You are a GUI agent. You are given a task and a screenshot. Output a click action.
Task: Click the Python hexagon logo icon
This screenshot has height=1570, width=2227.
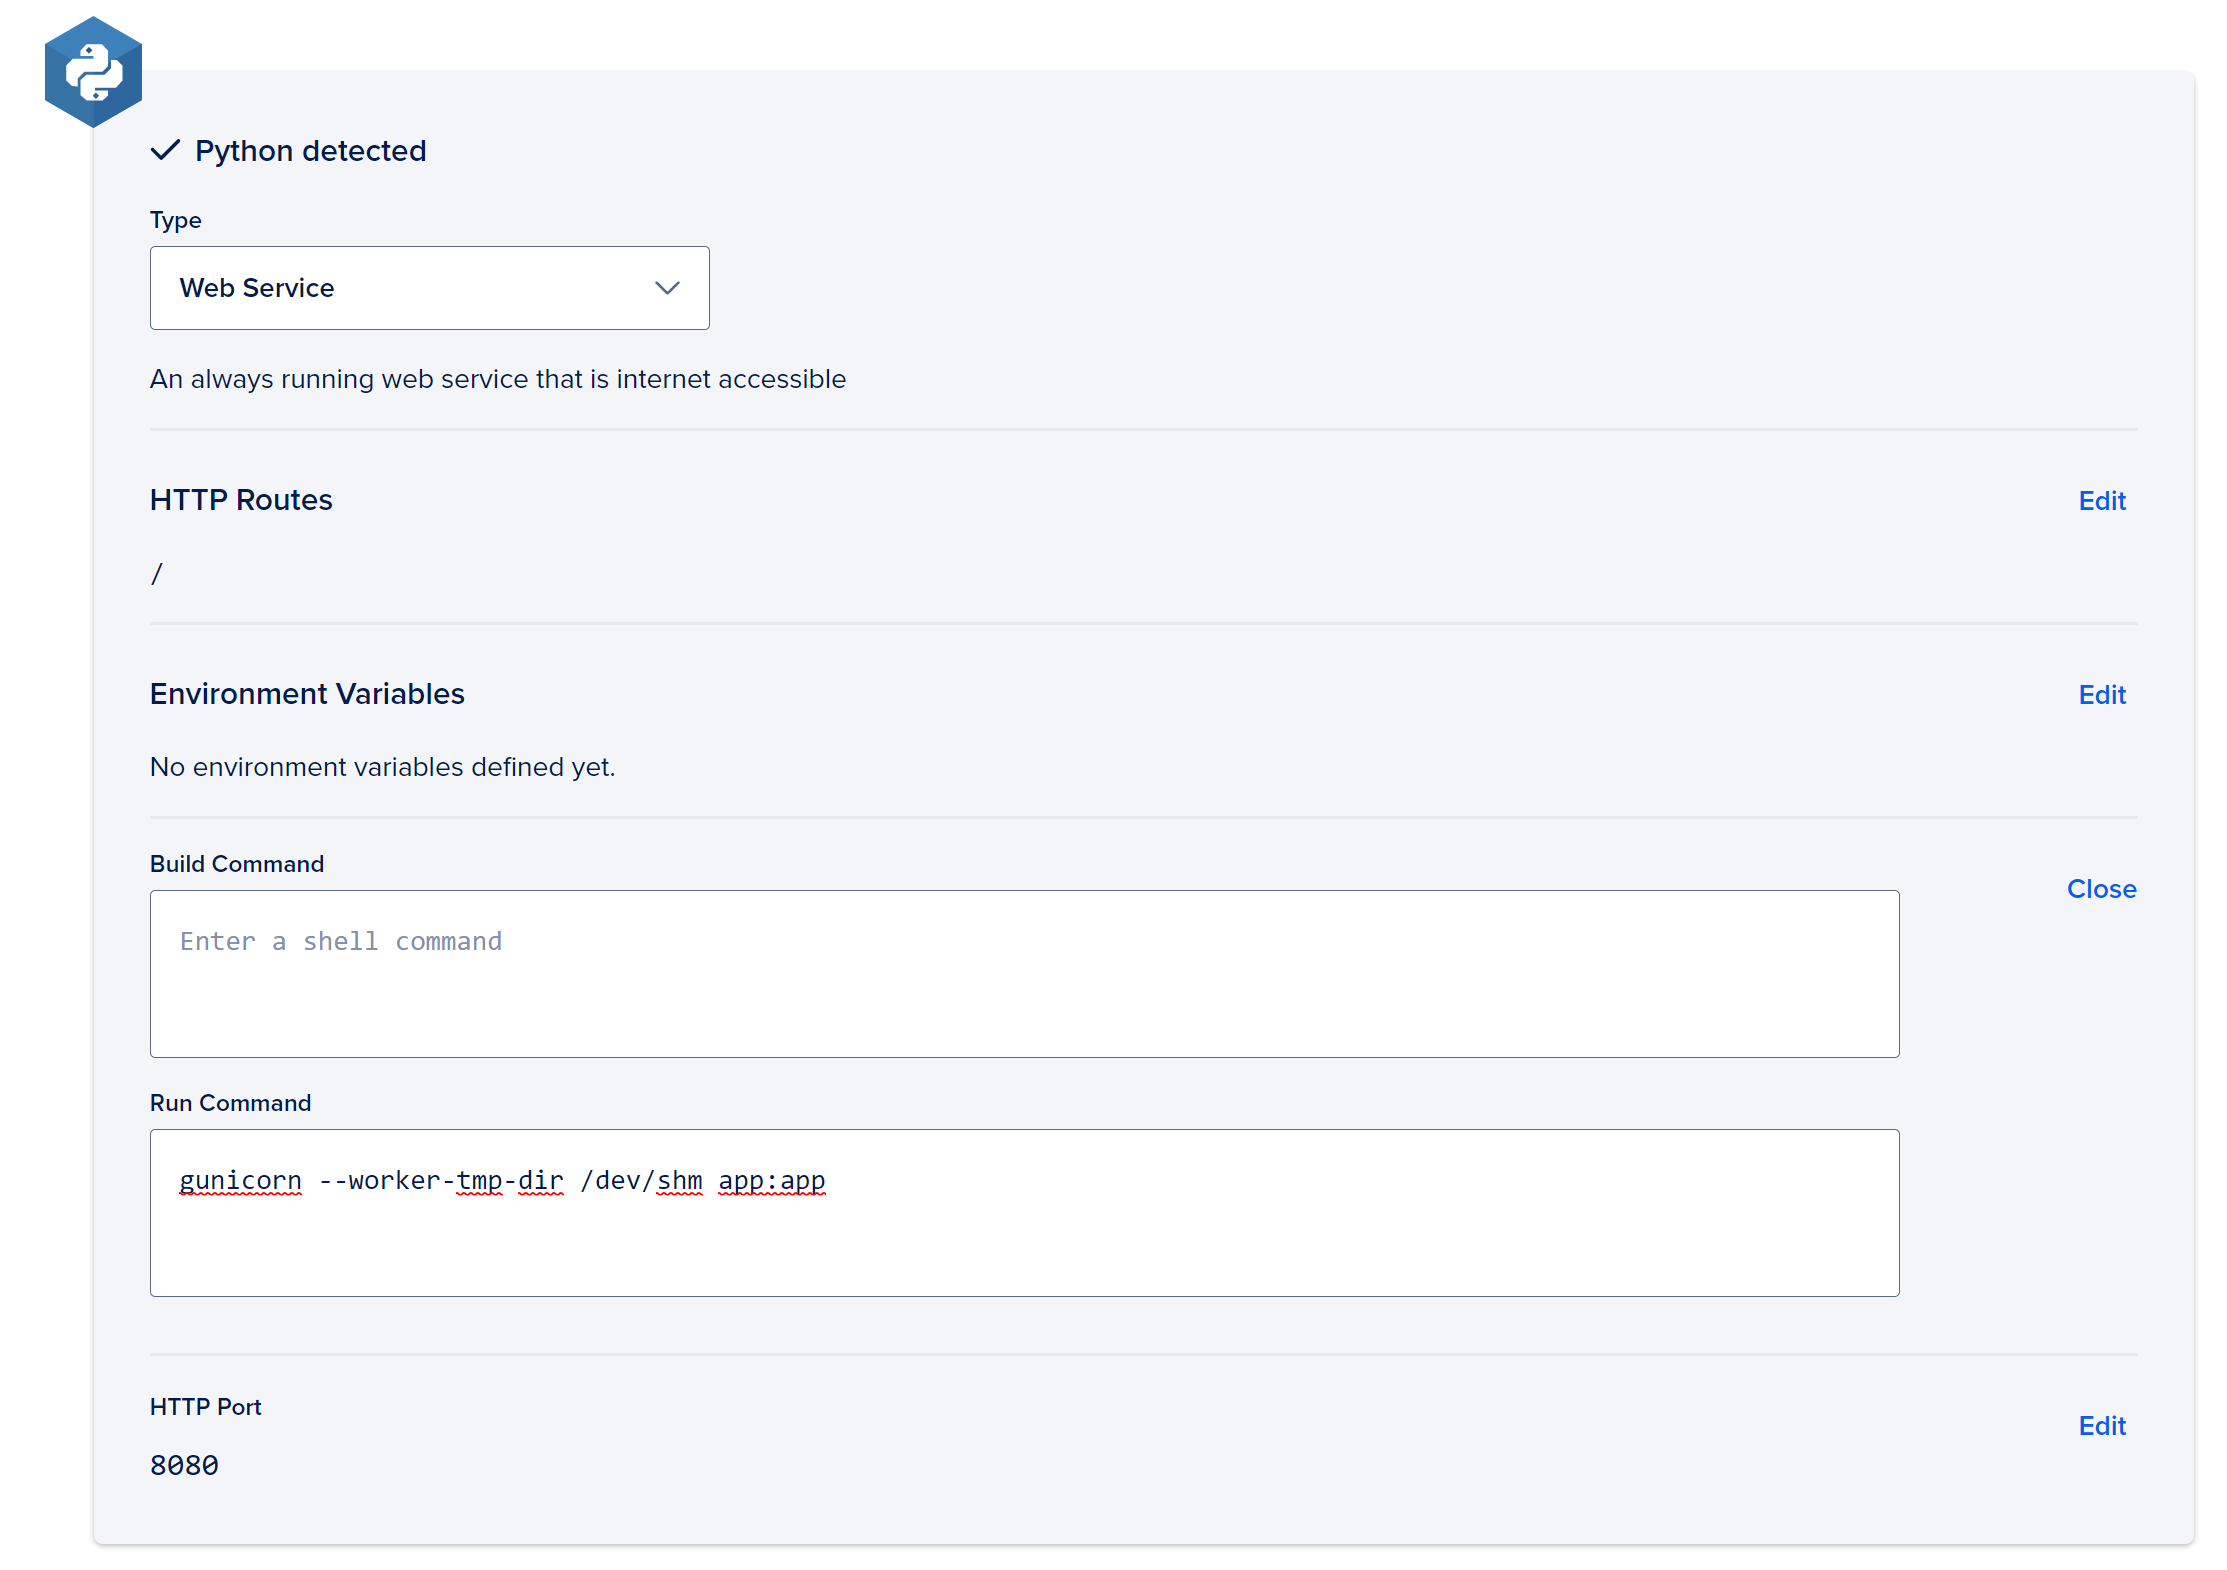93,72
